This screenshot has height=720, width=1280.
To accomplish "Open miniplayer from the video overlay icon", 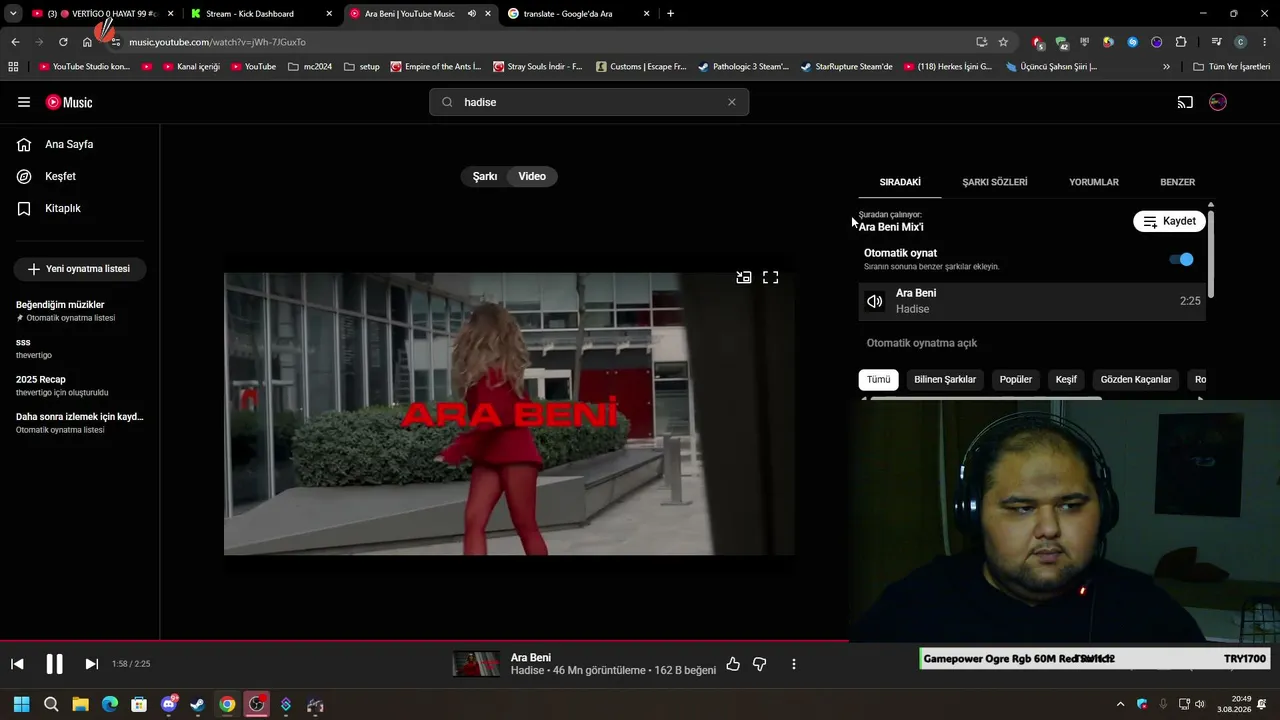I will click(744, 278).
